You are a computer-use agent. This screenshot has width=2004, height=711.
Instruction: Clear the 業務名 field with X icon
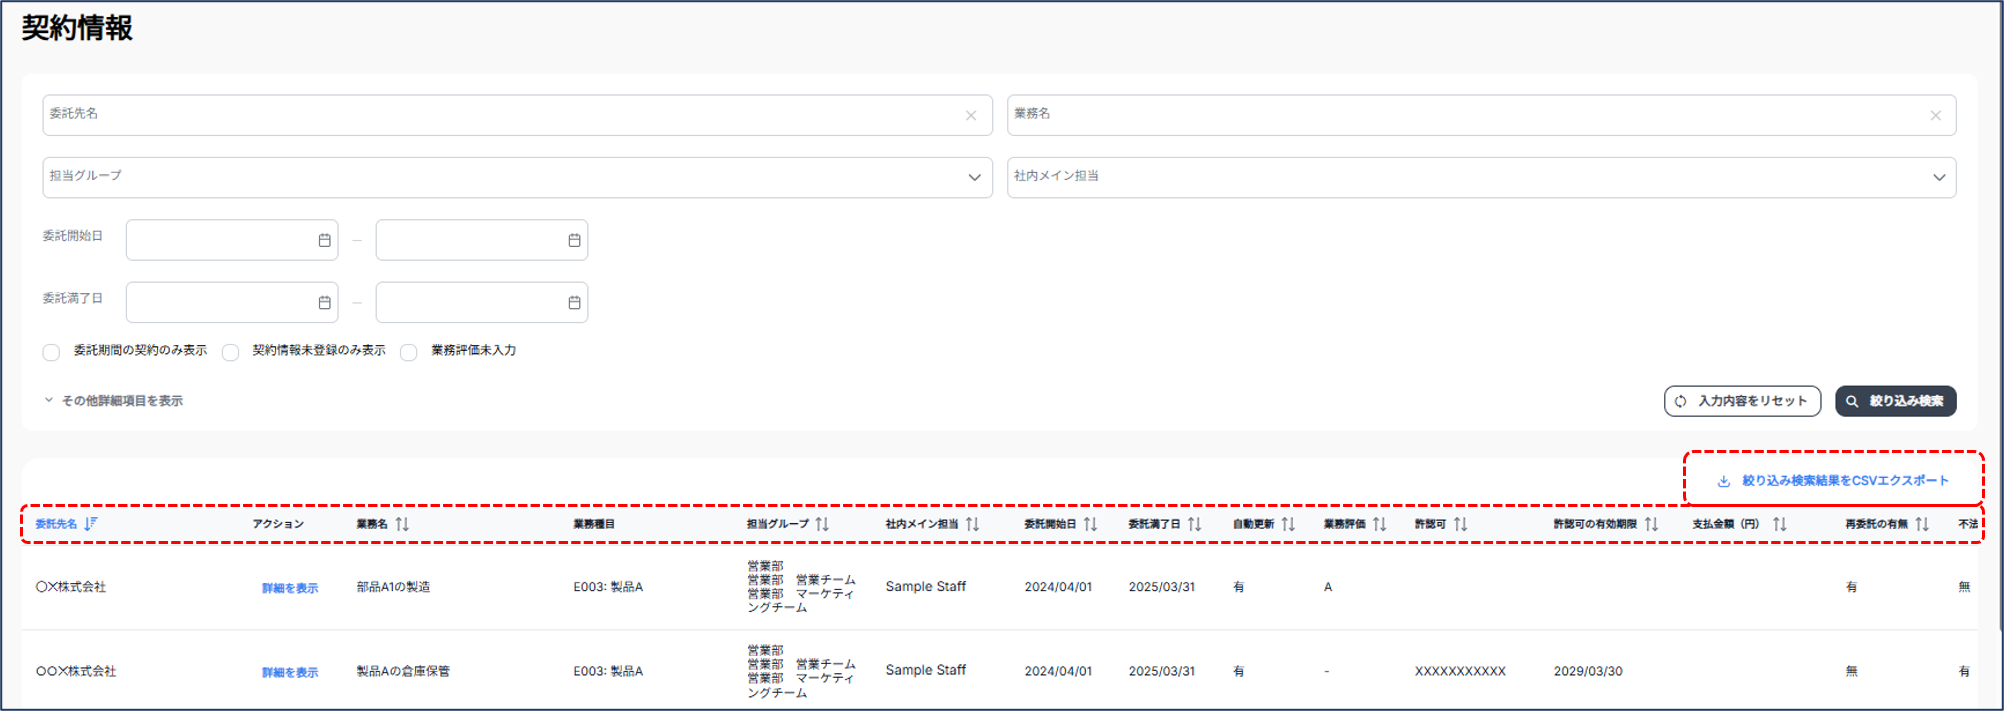[x=1935, y=116]
